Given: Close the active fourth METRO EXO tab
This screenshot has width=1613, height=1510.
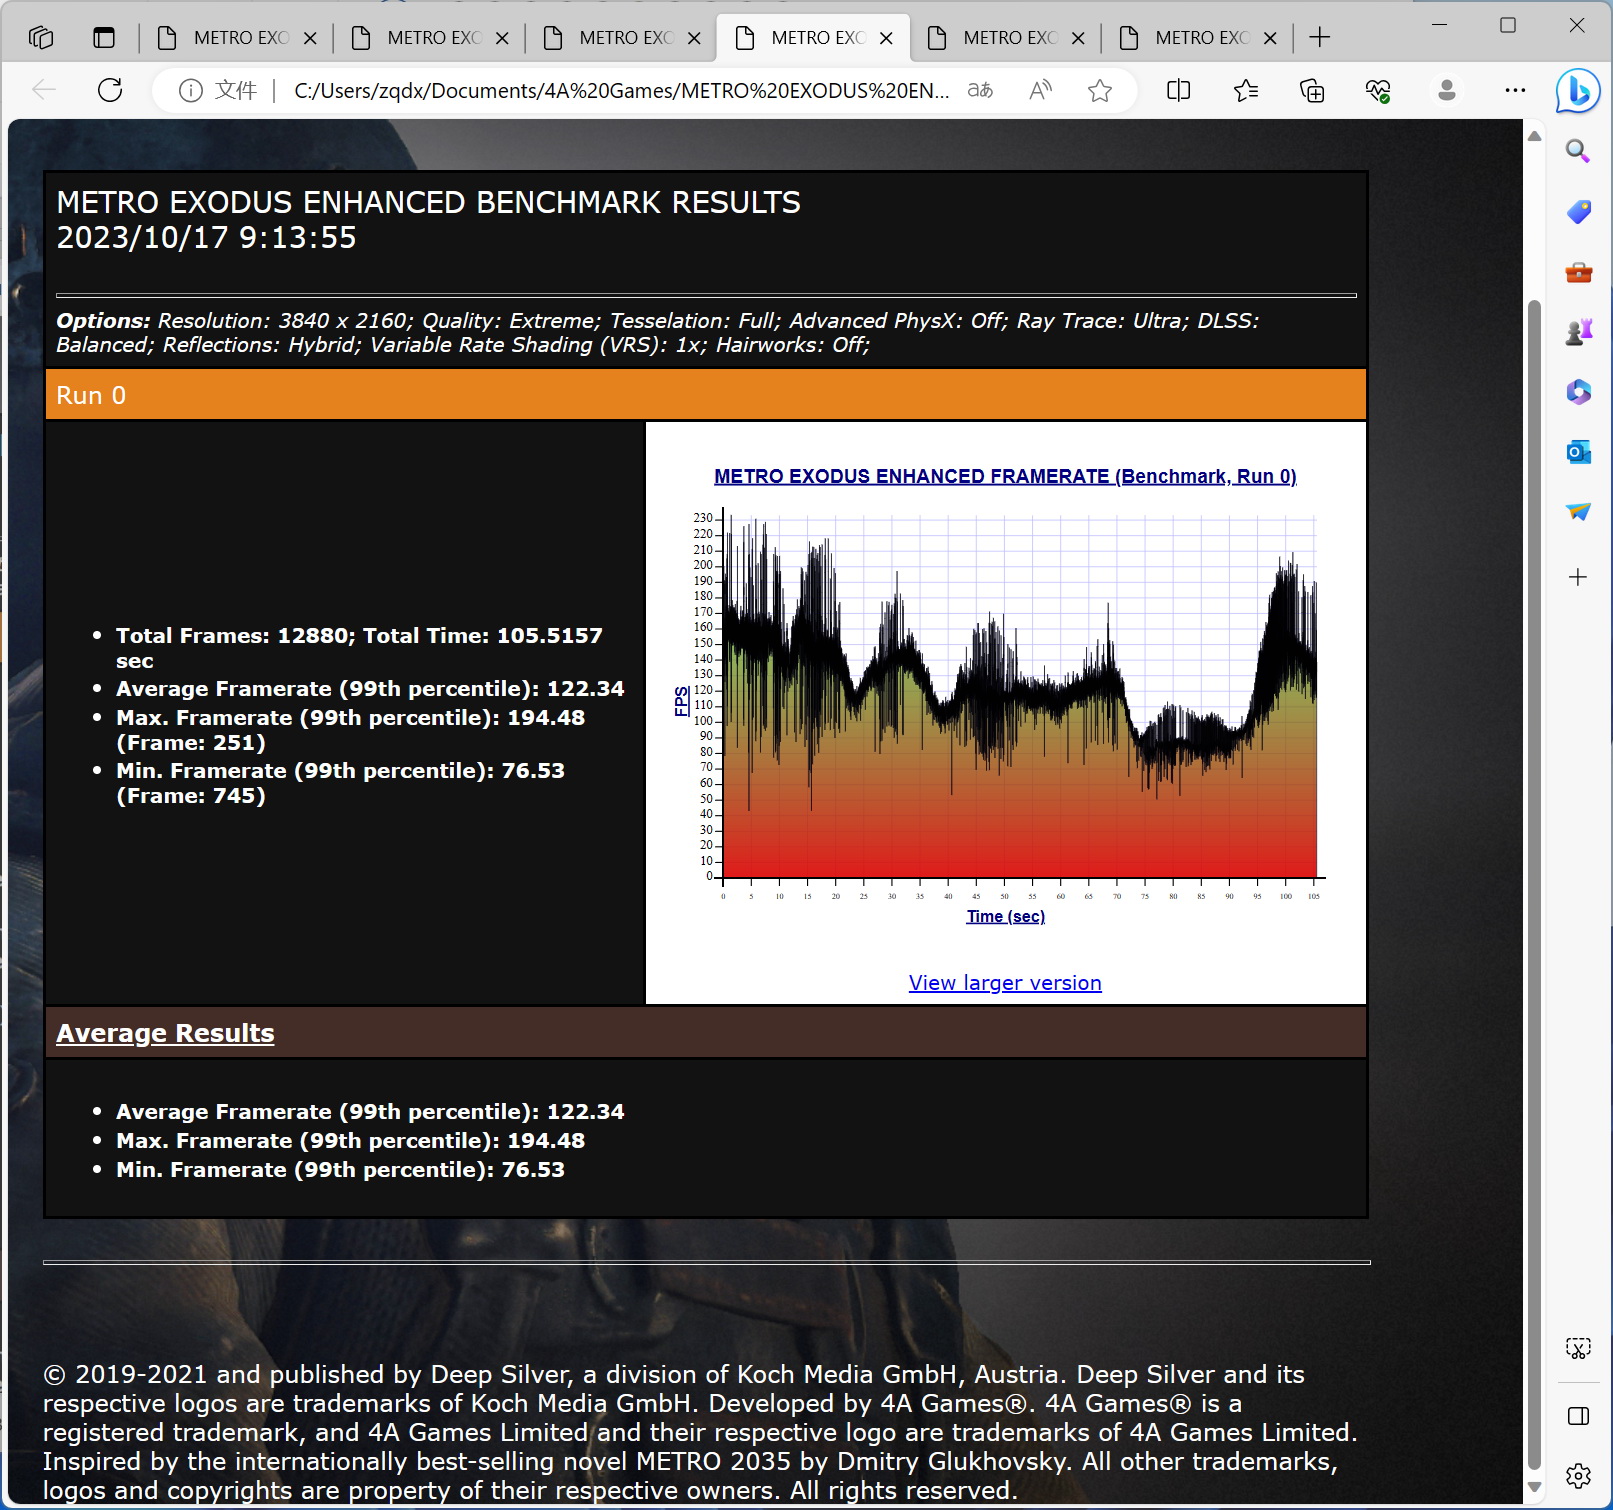Looking at the screenshot, I should 886,38.
